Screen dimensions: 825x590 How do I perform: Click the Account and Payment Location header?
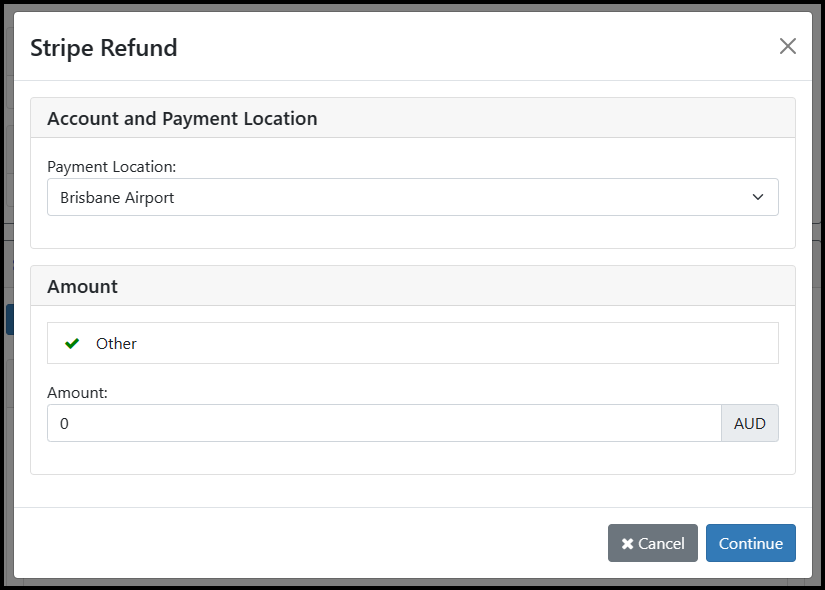click(x=182, y=118)
